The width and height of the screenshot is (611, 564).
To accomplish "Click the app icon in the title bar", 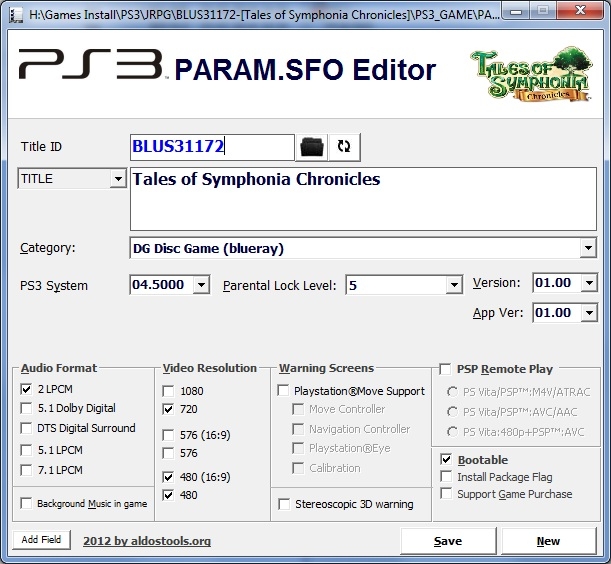I will [x=16, y=15].
